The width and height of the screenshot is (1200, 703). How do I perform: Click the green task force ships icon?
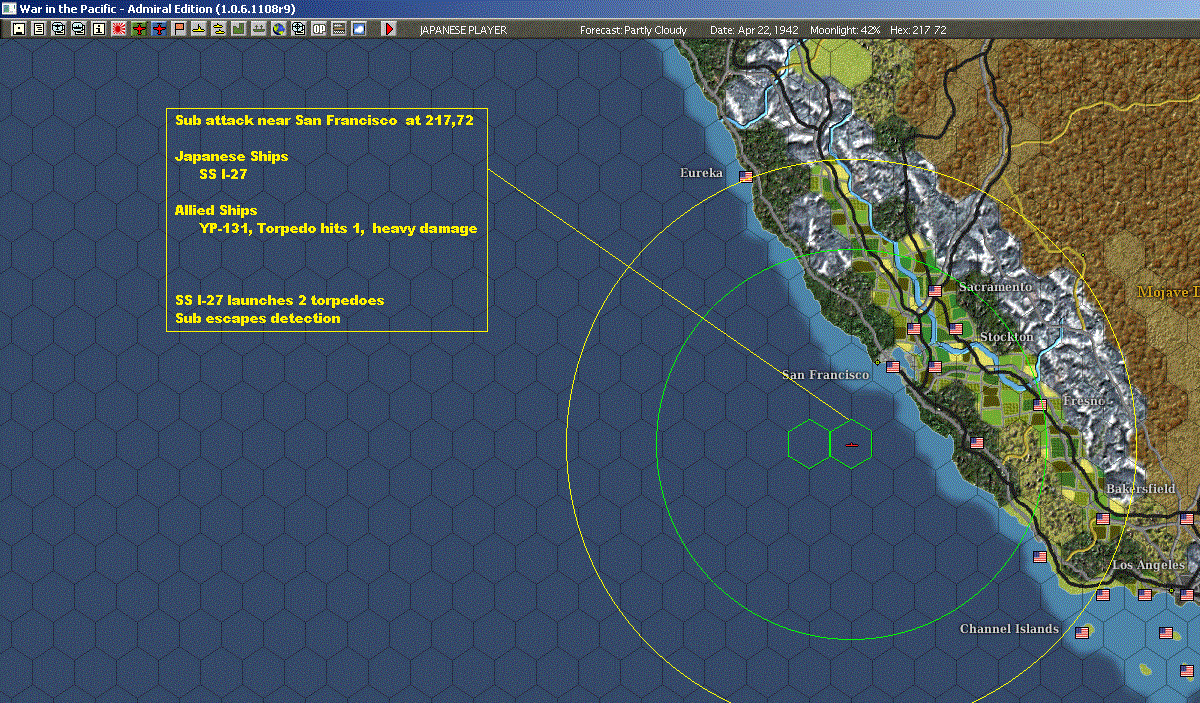click(259, 29)
